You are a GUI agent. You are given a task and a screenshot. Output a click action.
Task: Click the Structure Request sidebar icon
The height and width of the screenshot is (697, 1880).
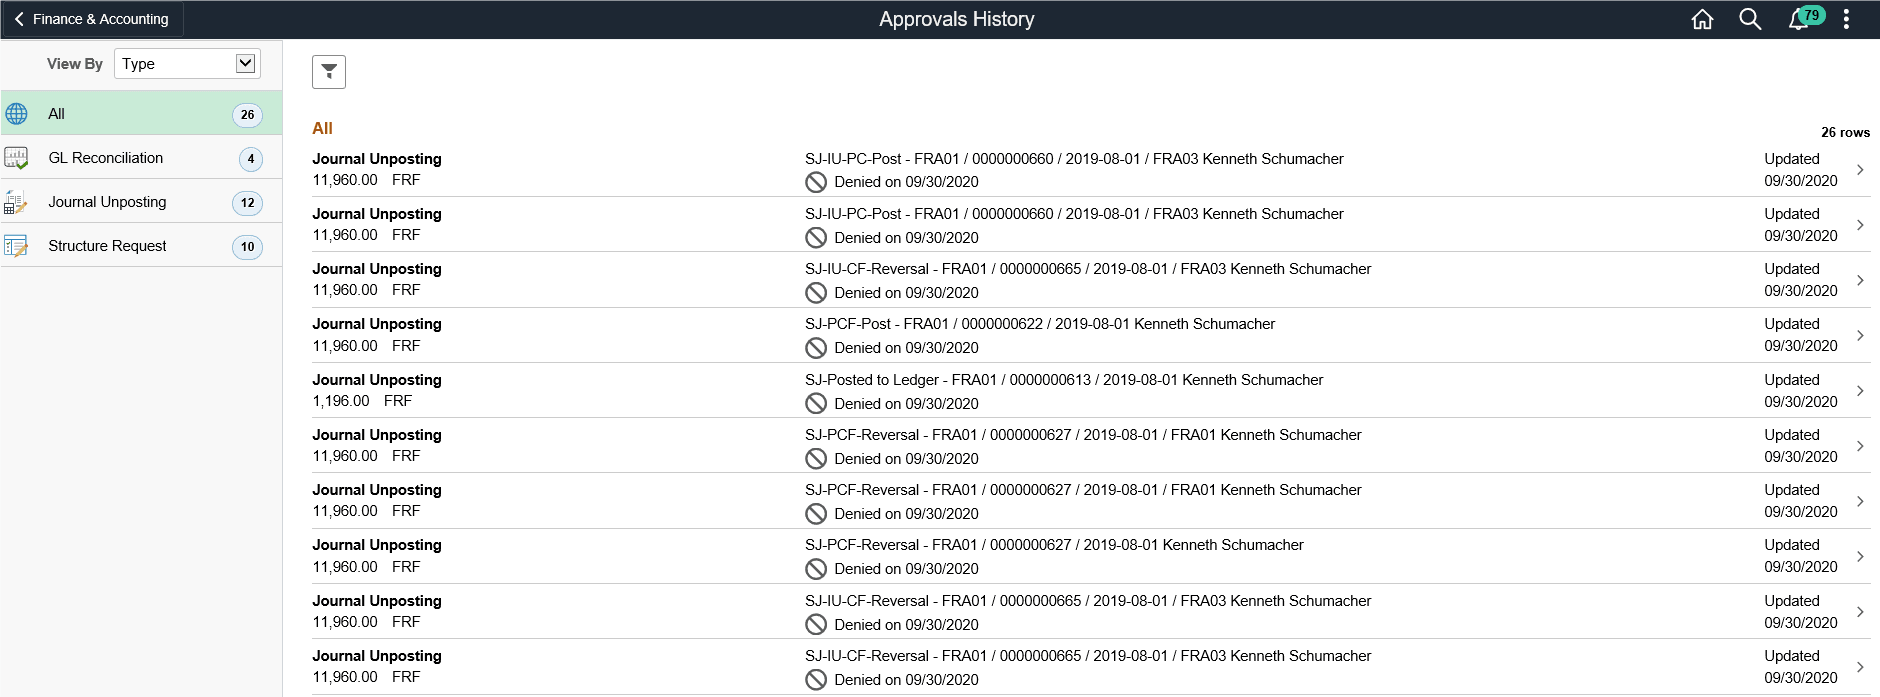[x=16, y=245]
